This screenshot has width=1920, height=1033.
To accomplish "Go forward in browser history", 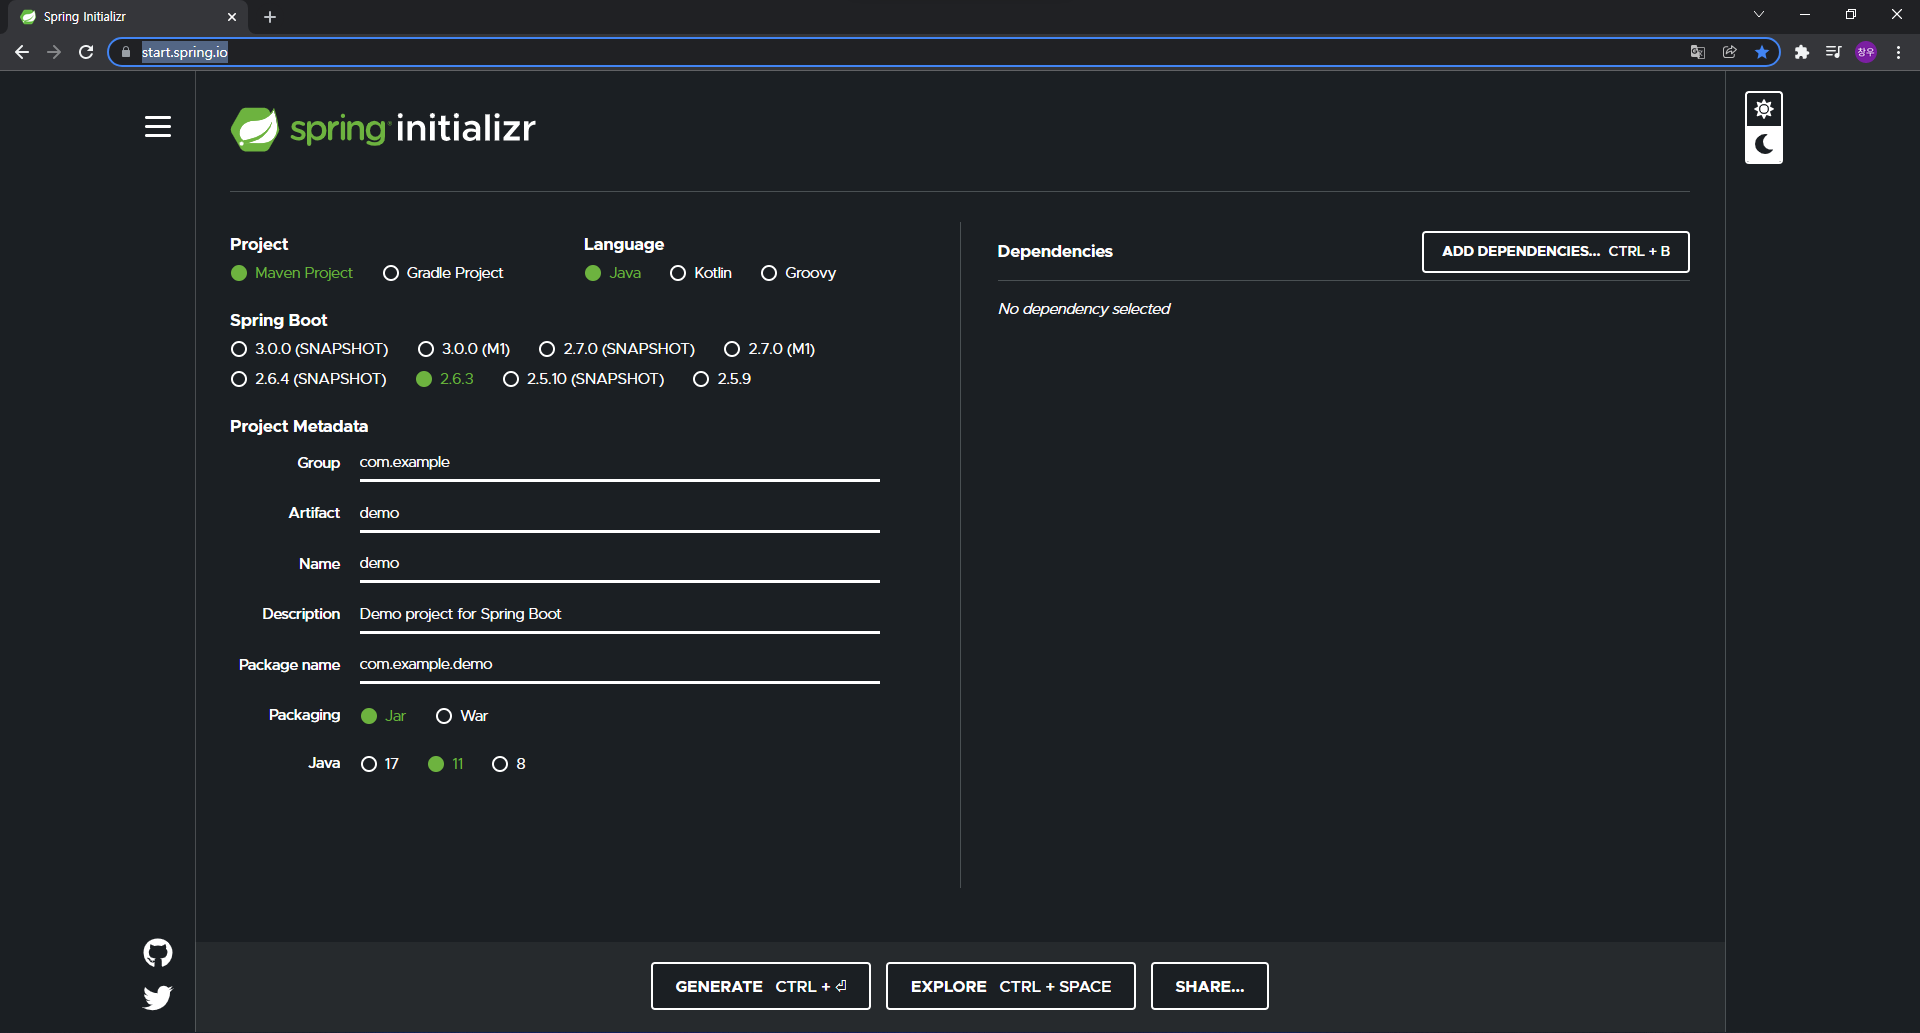I will 54,52.
